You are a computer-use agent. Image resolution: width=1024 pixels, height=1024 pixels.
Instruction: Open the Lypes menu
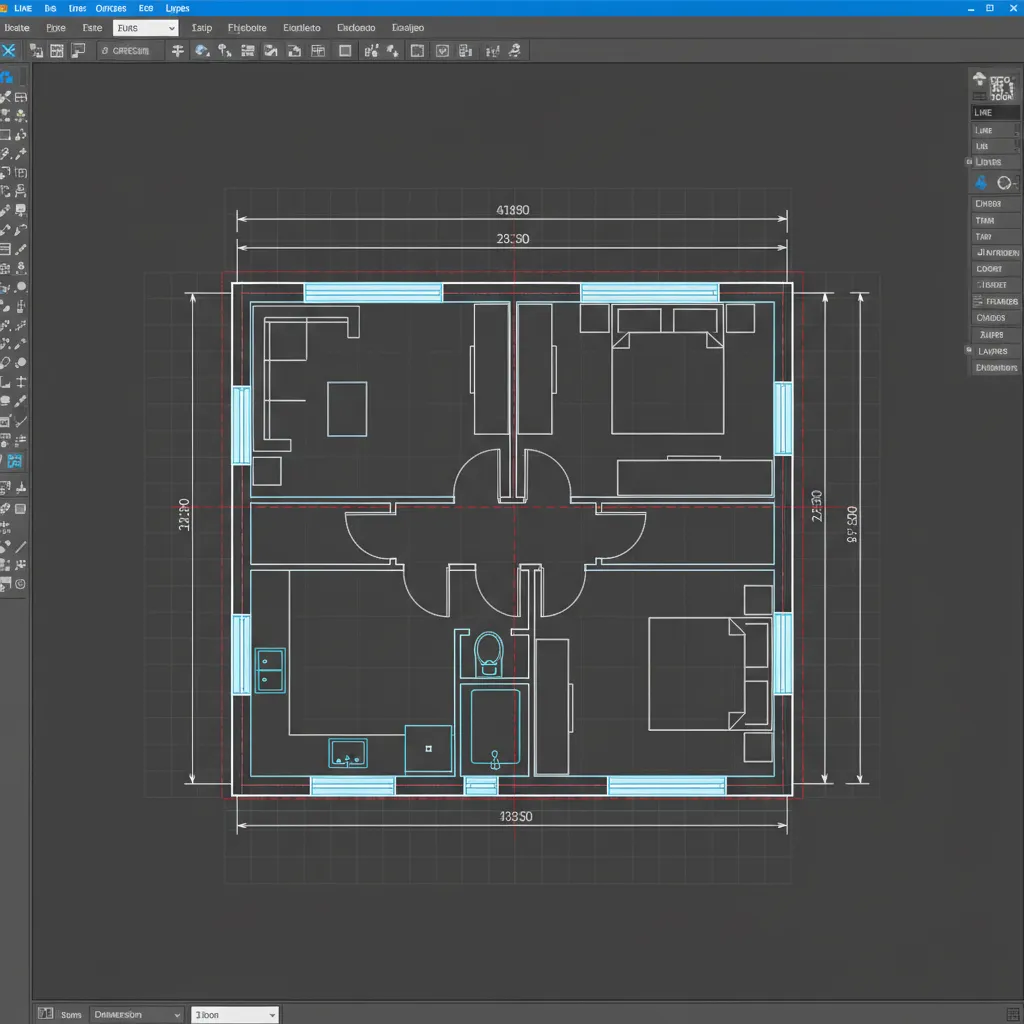click(x=178, y=8)
